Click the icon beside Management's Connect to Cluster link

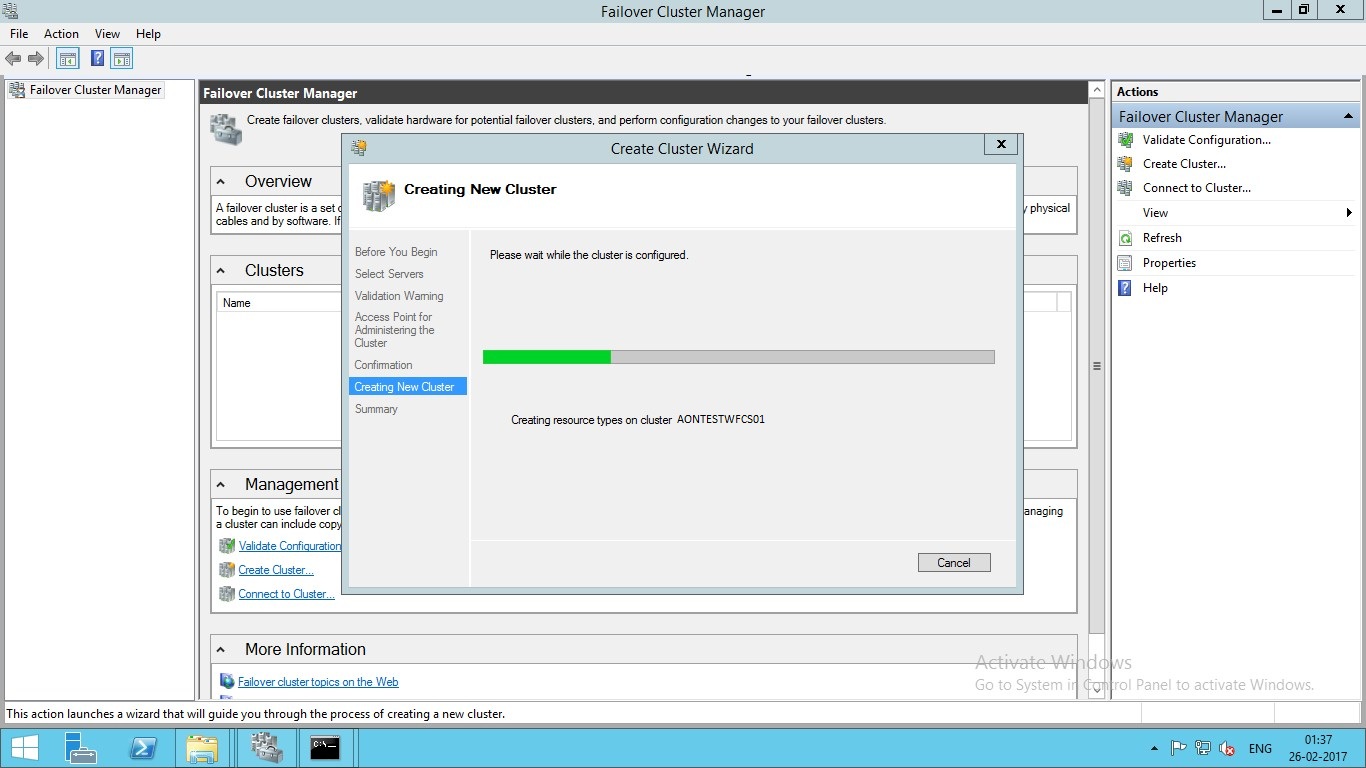[227, 594]
